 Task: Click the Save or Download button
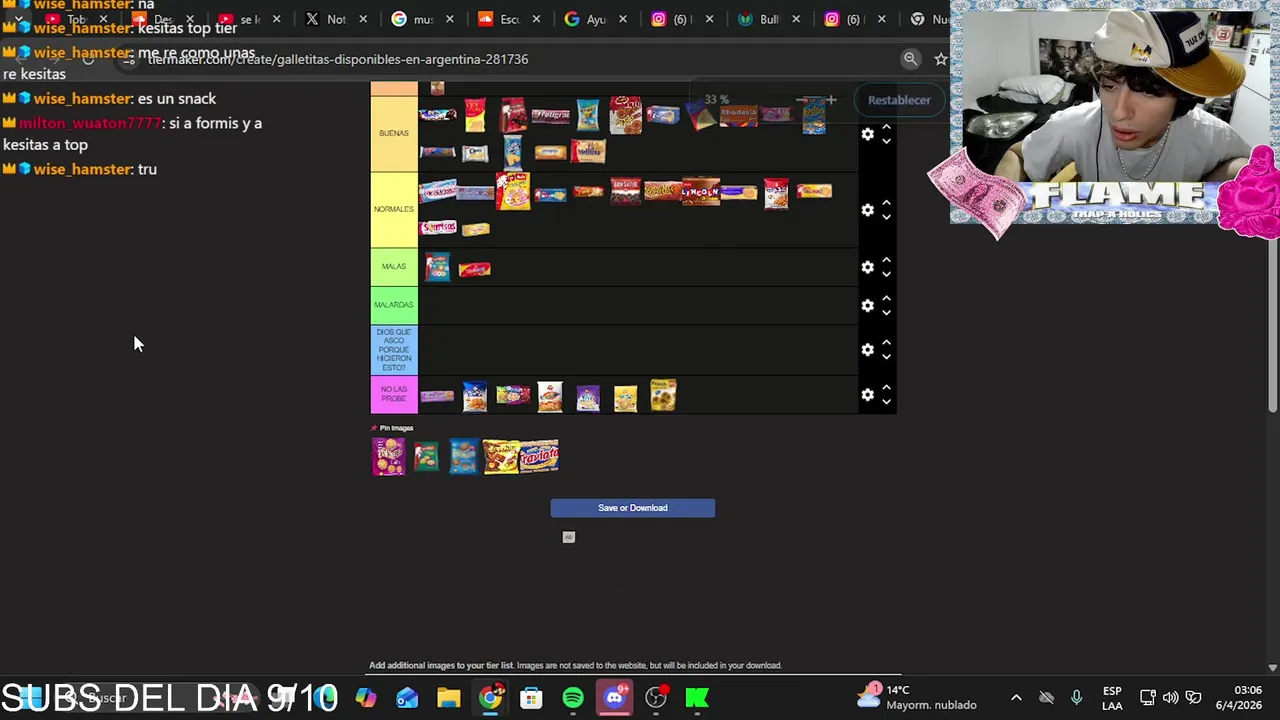tap(632, 508)
